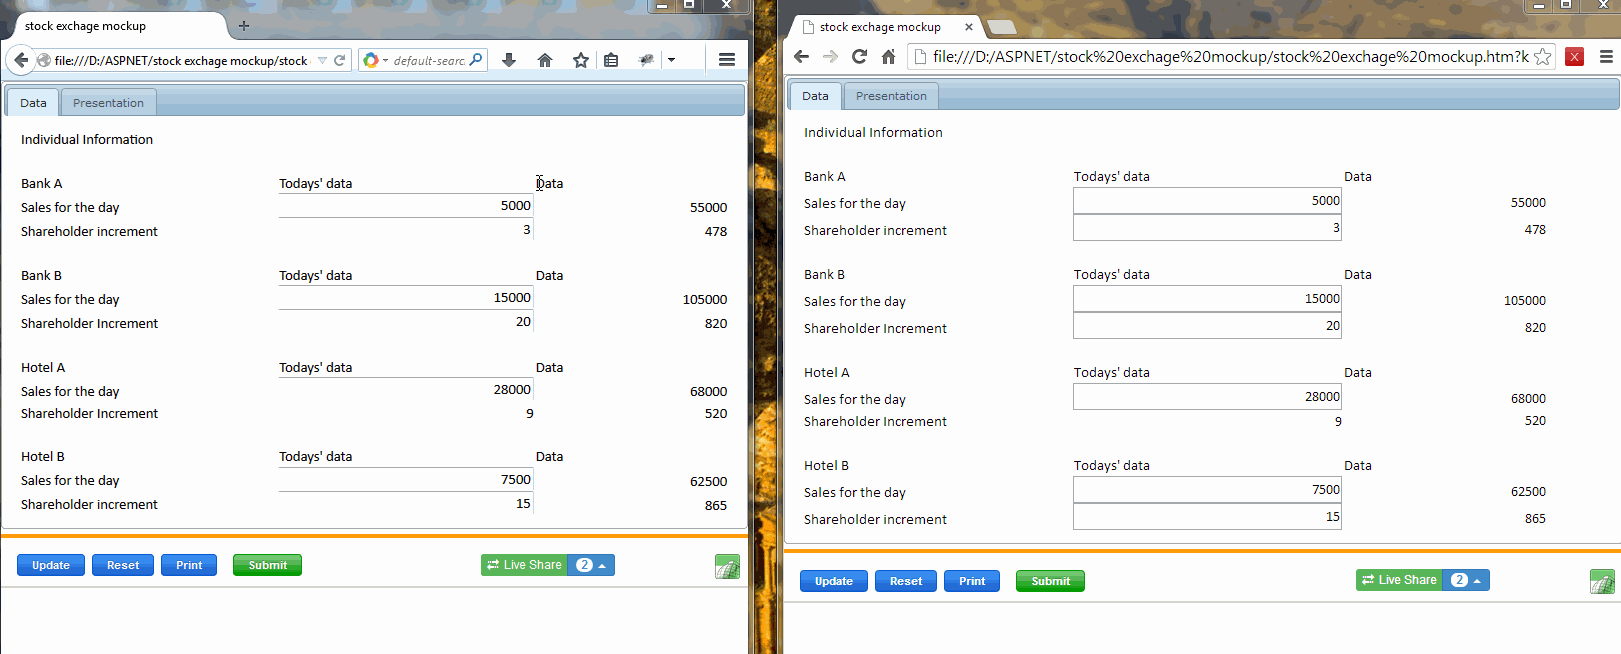Click the Chrome reload icon
The image size is (1621, 654).
click(x=859, y=57)
